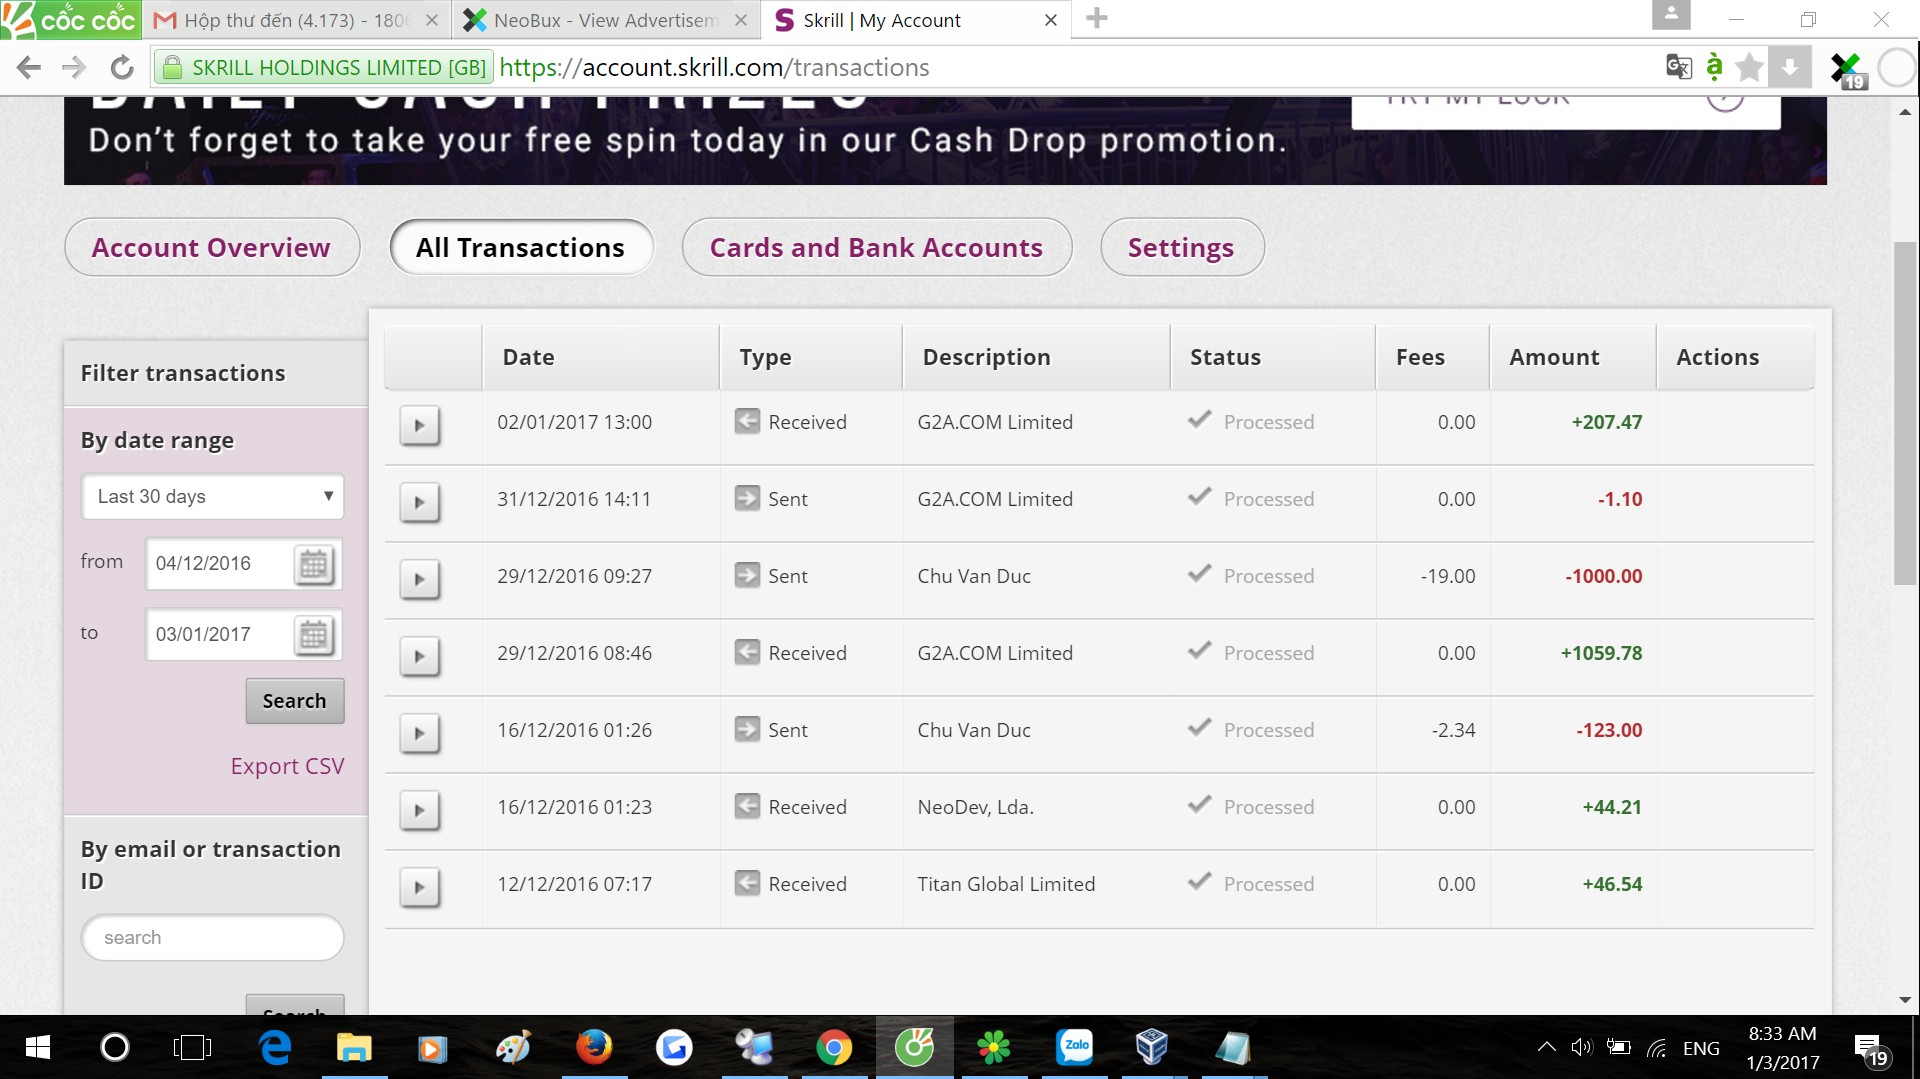The height and width of the screenshot is (1079, 1920).
Task: Switch to the Account Overview tab
Action: point(212,247)
